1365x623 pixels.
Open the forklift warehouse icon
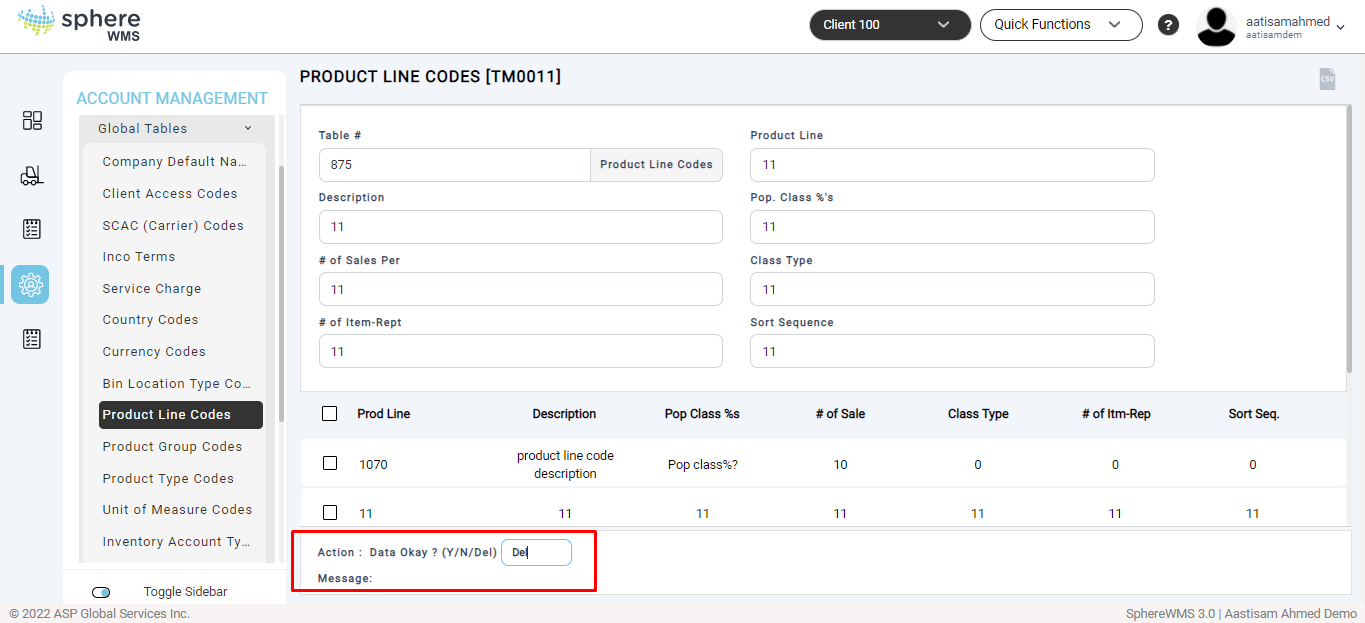32,176
